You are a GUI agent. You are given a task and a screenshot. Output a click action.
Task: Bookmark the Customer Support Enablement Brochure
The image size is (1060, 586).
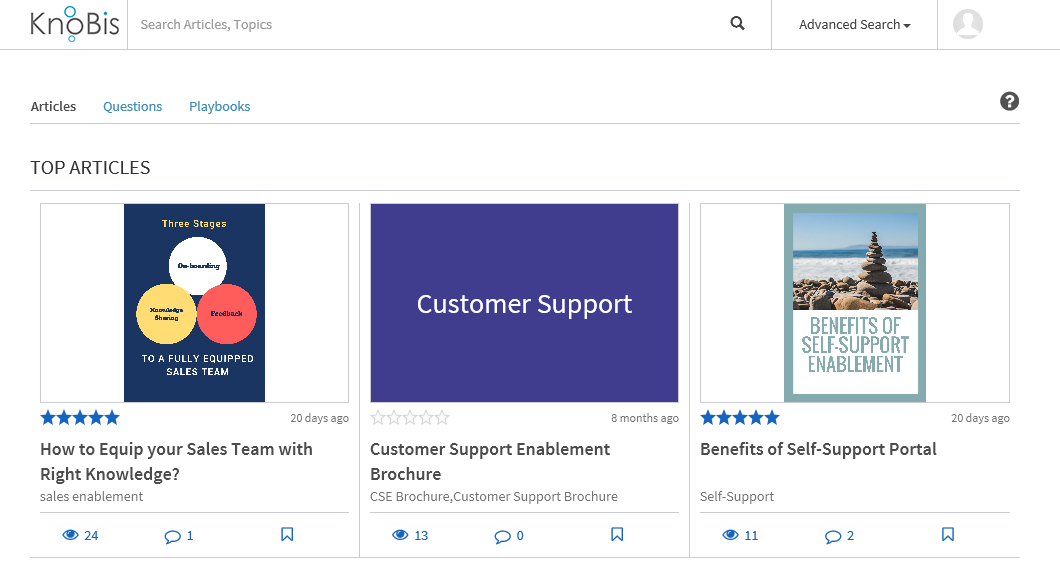tap(617, 535)
